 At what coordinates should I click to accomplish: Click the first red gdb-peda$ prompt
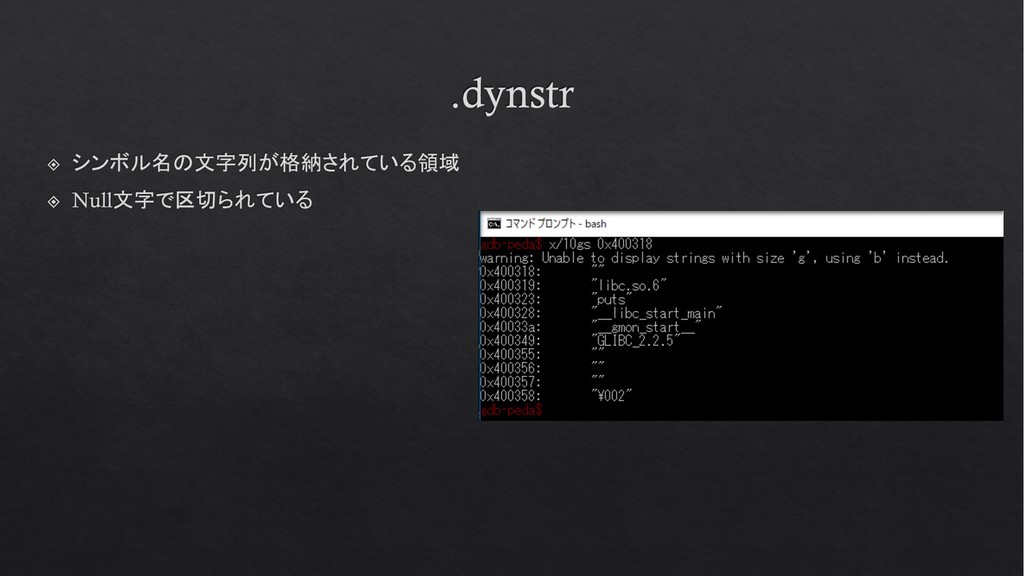pos(511,244)
